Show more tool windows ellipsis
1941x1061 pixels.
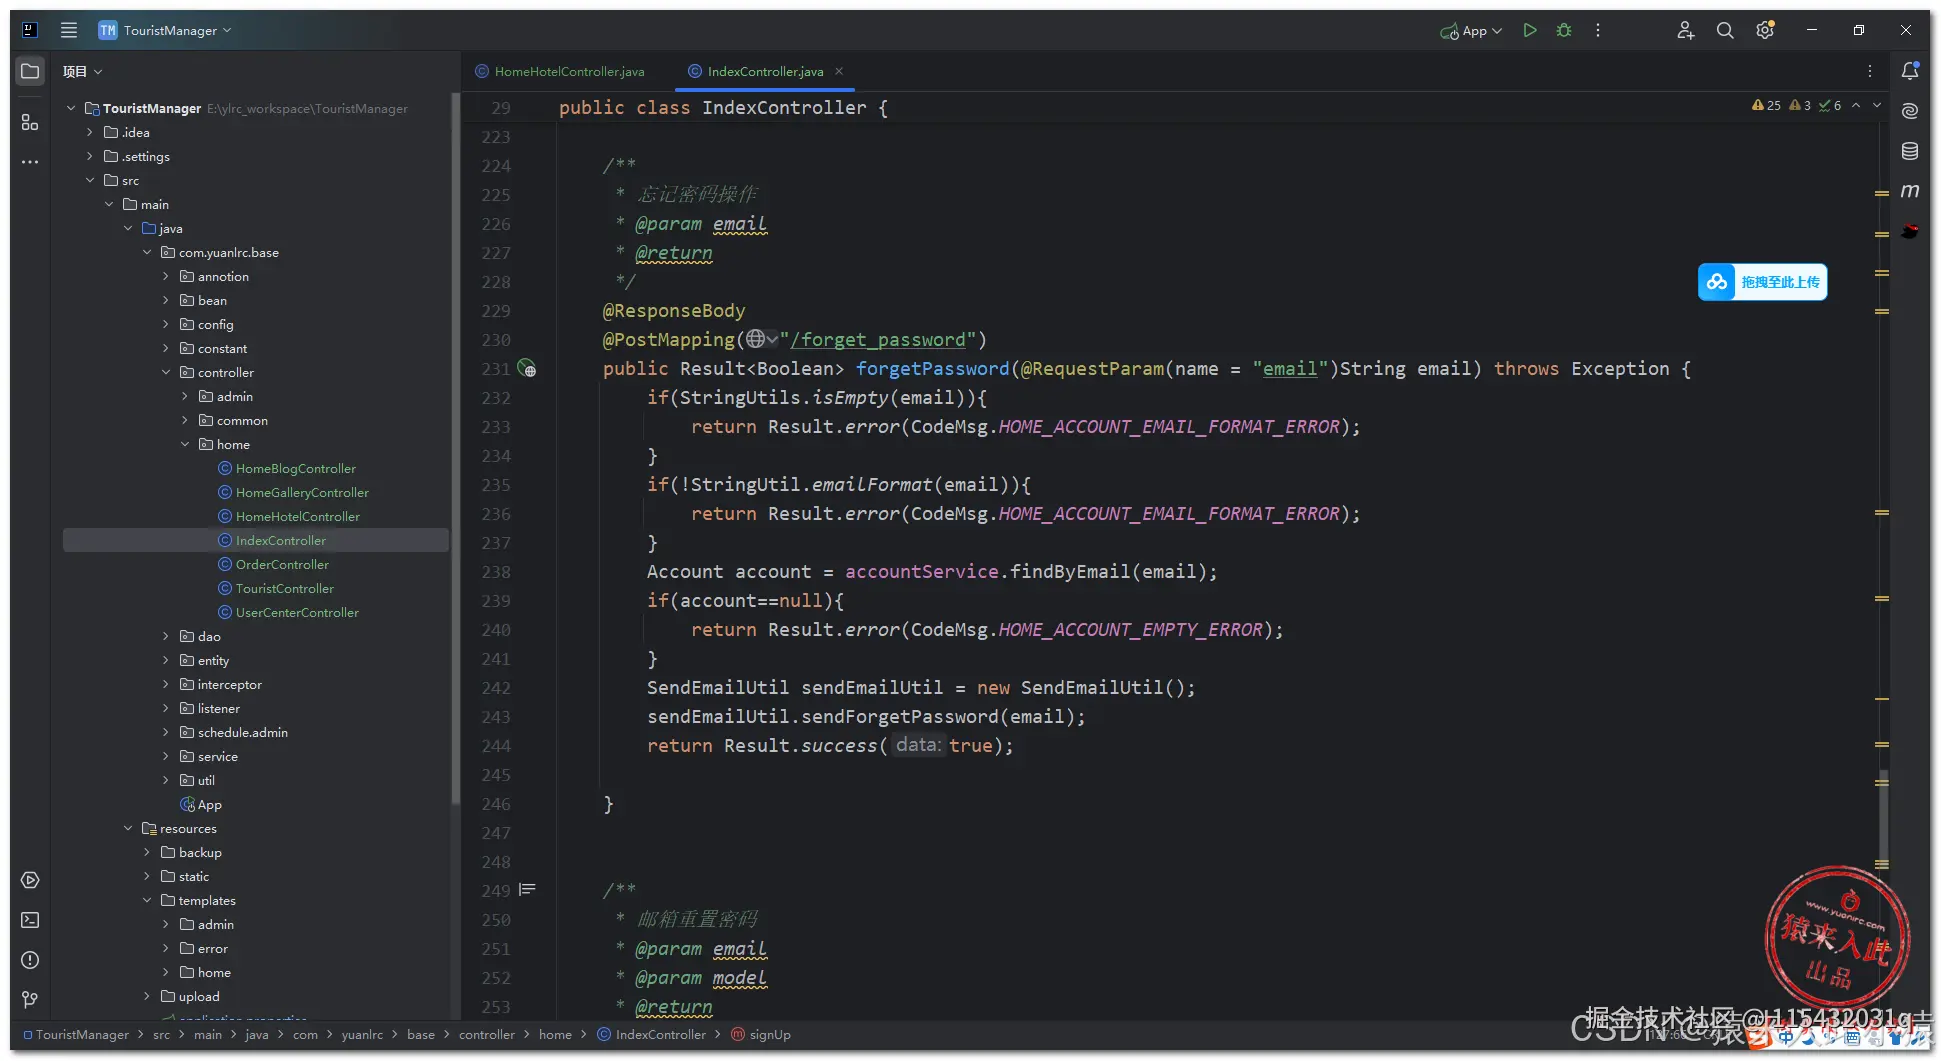pos(30,162)
